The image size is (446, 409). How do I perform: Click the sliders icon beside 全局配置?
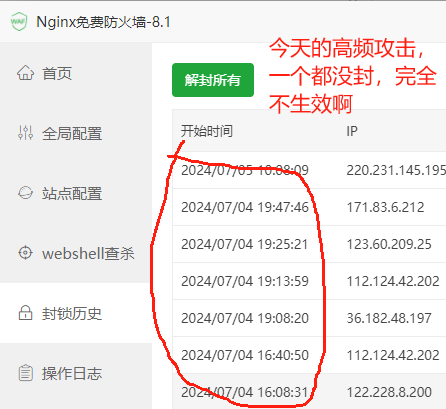coord(25,133)
